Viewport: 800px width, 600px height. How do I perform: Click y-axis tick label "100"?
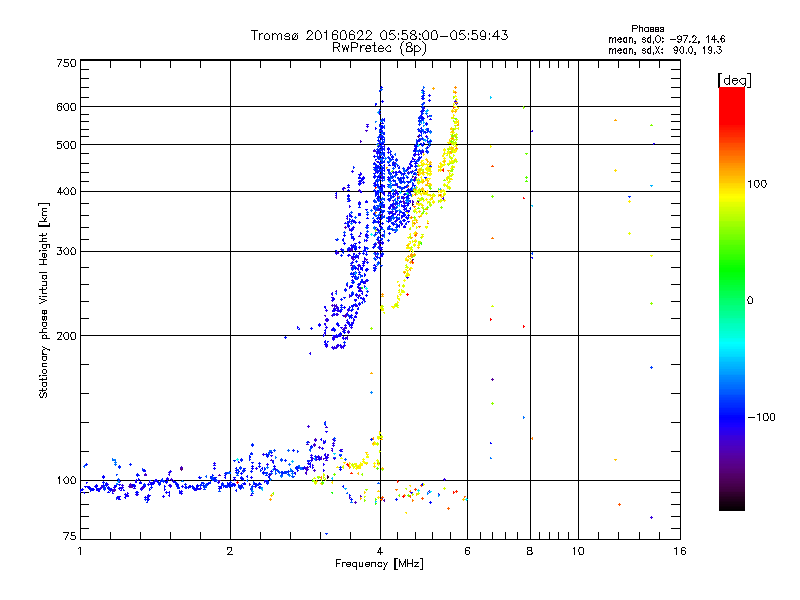coord(67,480)
